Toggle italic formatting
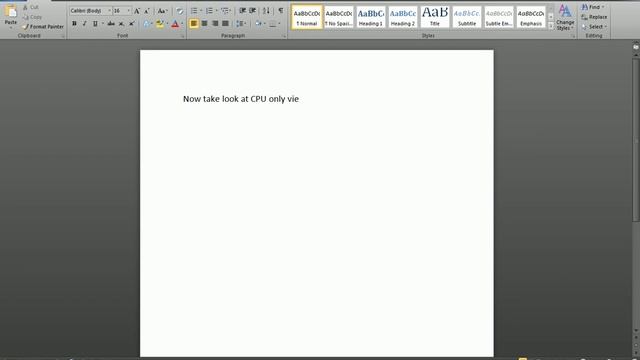 click(84, 24)
